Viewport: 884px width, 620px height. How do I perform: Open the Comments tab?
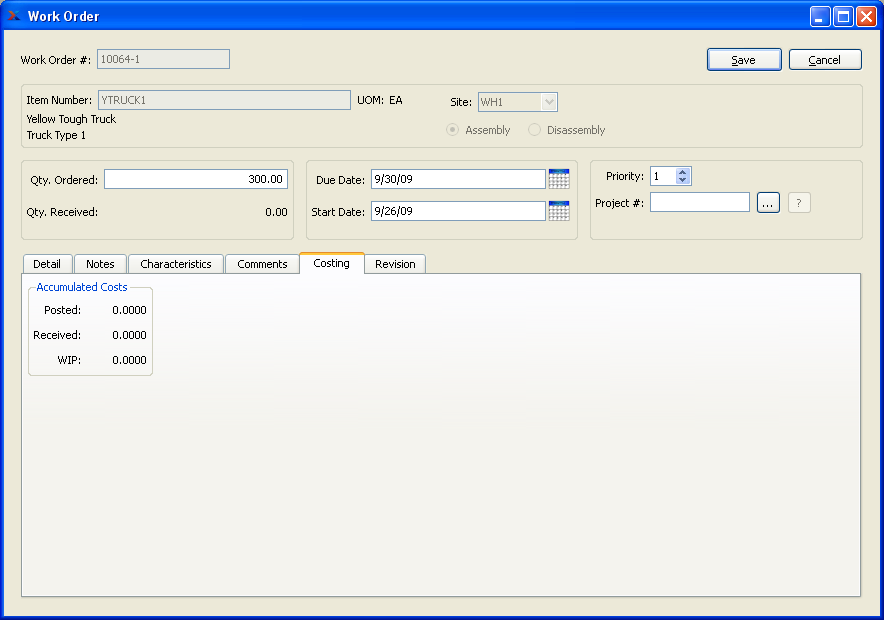coord(262,264)
